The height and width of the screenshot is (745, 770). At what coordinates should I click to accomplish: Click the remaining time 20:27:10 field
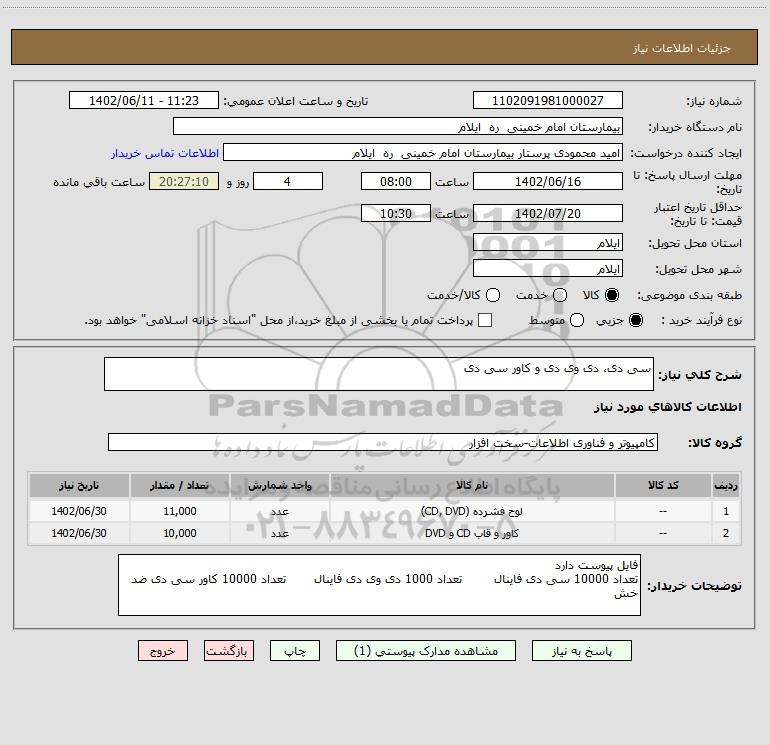(184, 181)
